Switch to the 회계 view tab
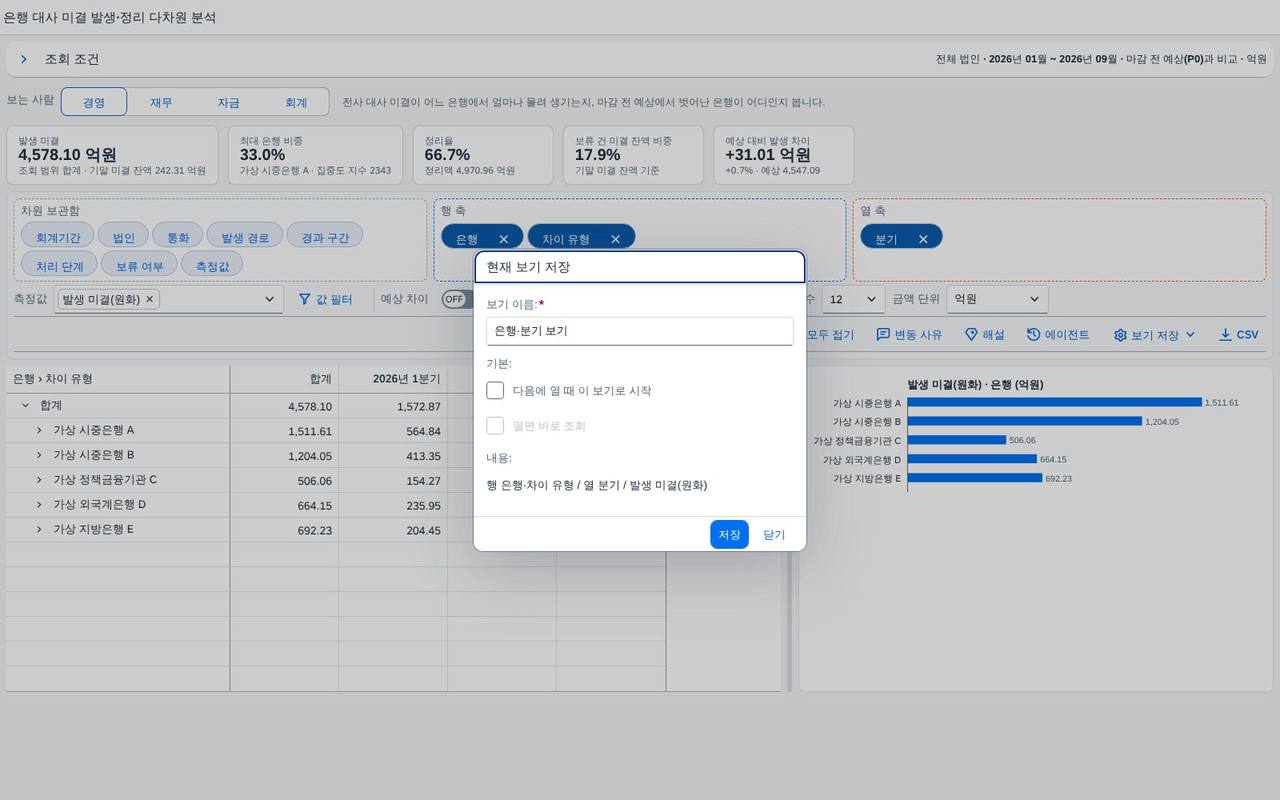Image resolution: width=1280 pixels, height=800 pixels. tap(296, 102)
